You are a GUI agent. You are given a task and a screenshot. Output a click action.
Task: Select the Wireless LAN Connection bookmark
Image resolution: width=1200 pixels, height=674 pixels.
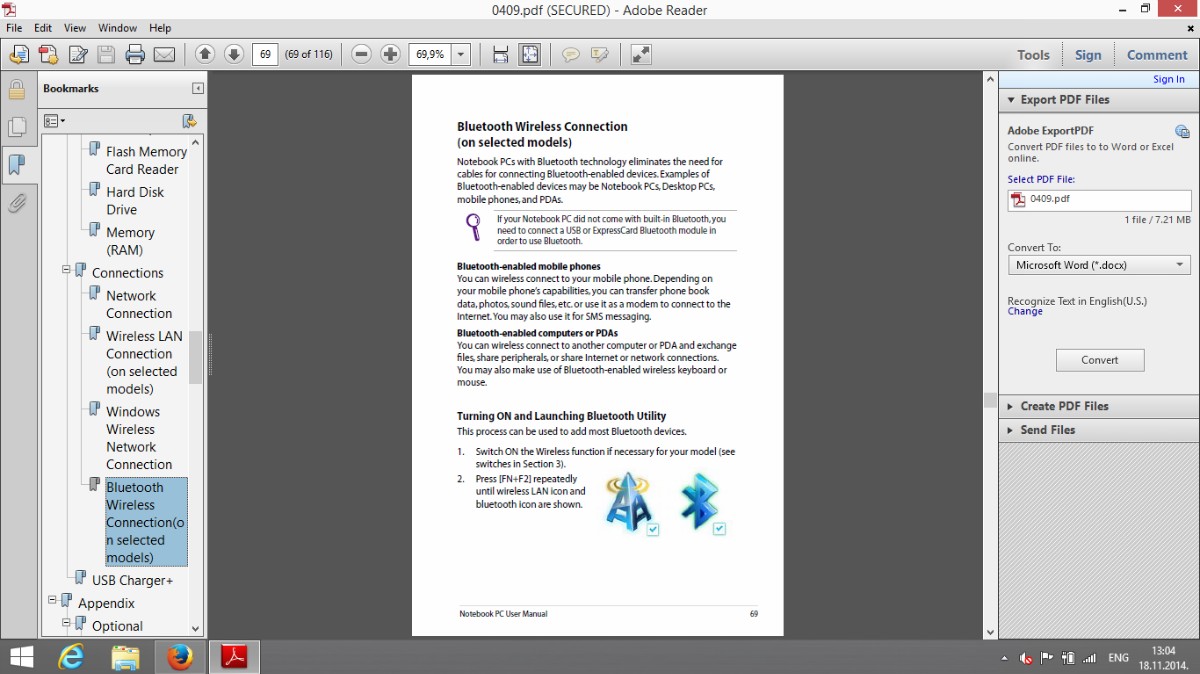coord(144,362)
